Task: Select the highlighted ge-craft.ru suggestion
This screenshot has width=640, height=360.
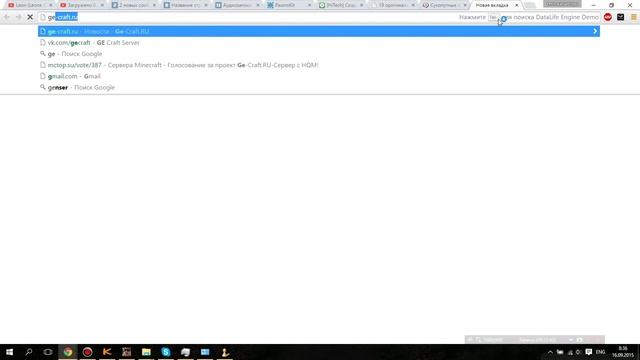Action: 319,31
